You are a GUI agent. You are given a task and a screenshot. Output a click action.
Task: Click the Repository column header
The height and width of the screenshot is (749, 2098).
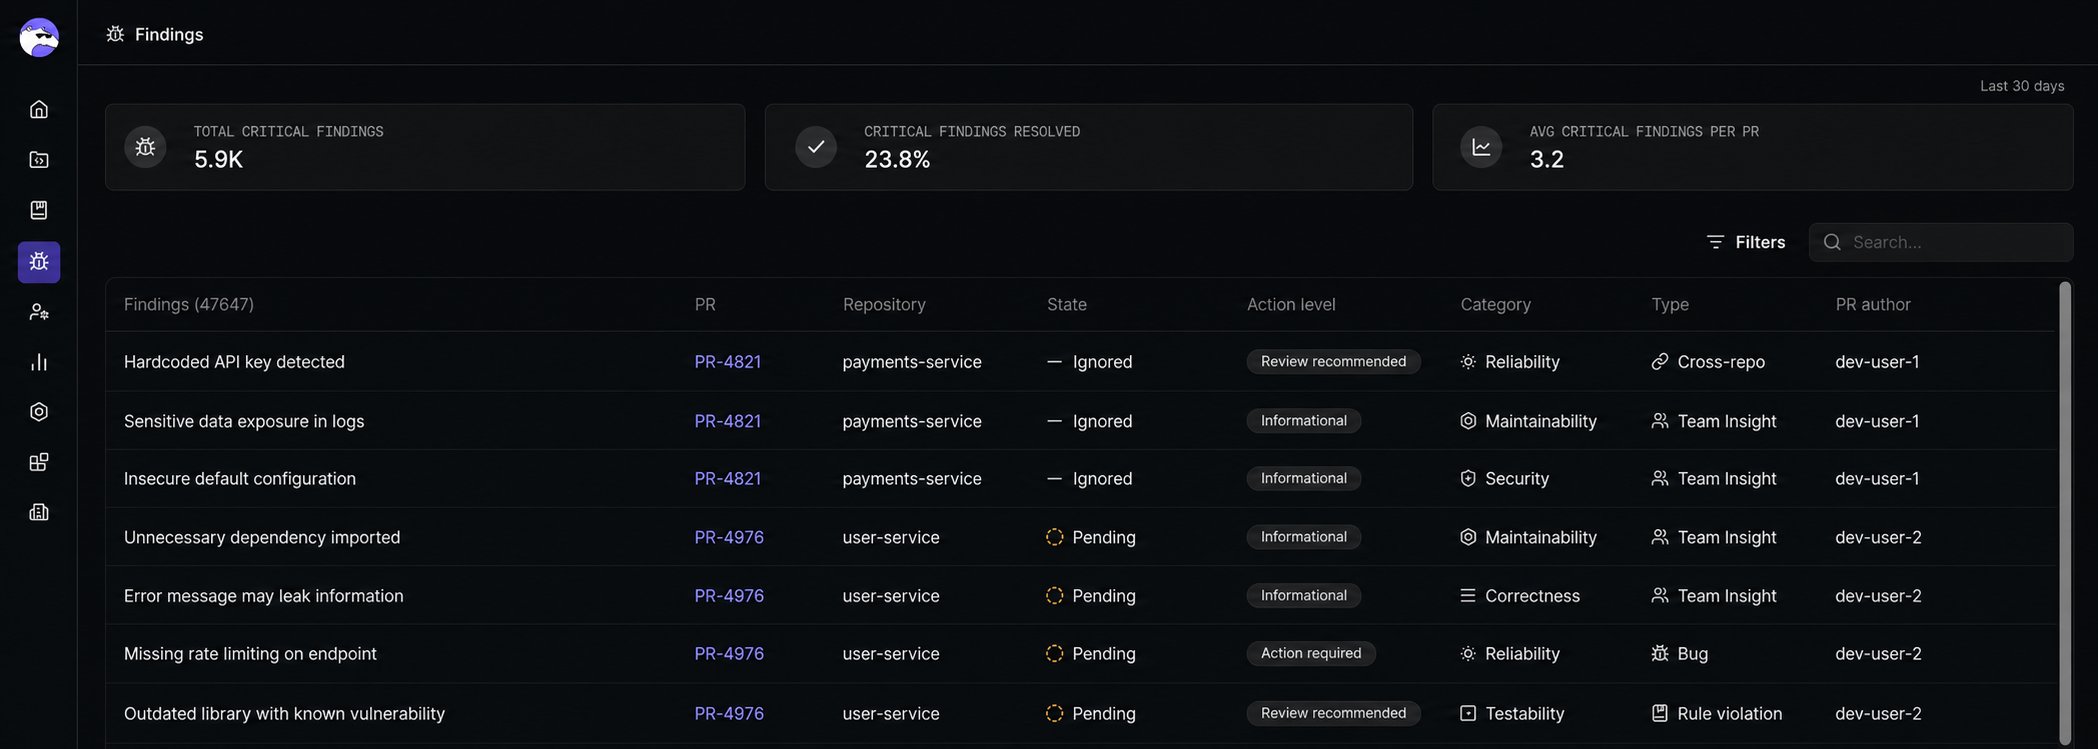(884, 304)
